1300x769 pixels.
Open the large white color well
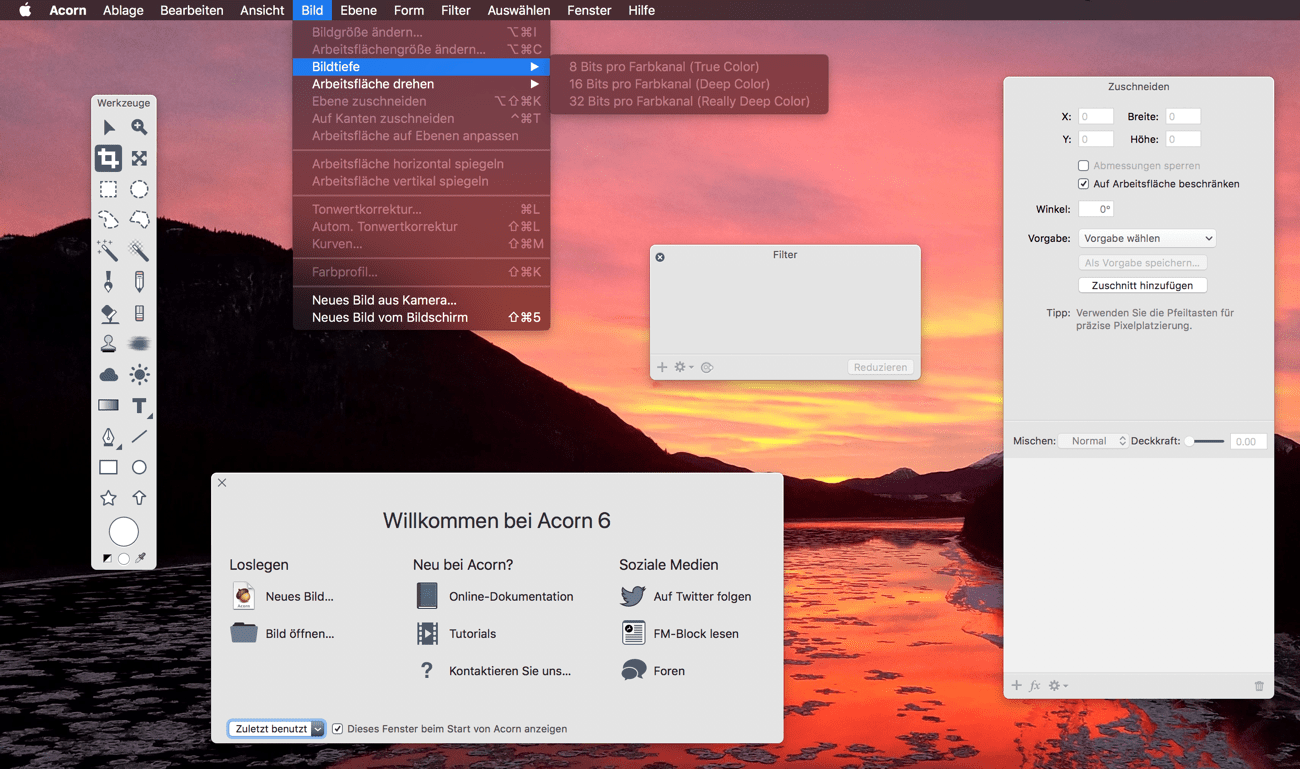(x=124, y=532)
